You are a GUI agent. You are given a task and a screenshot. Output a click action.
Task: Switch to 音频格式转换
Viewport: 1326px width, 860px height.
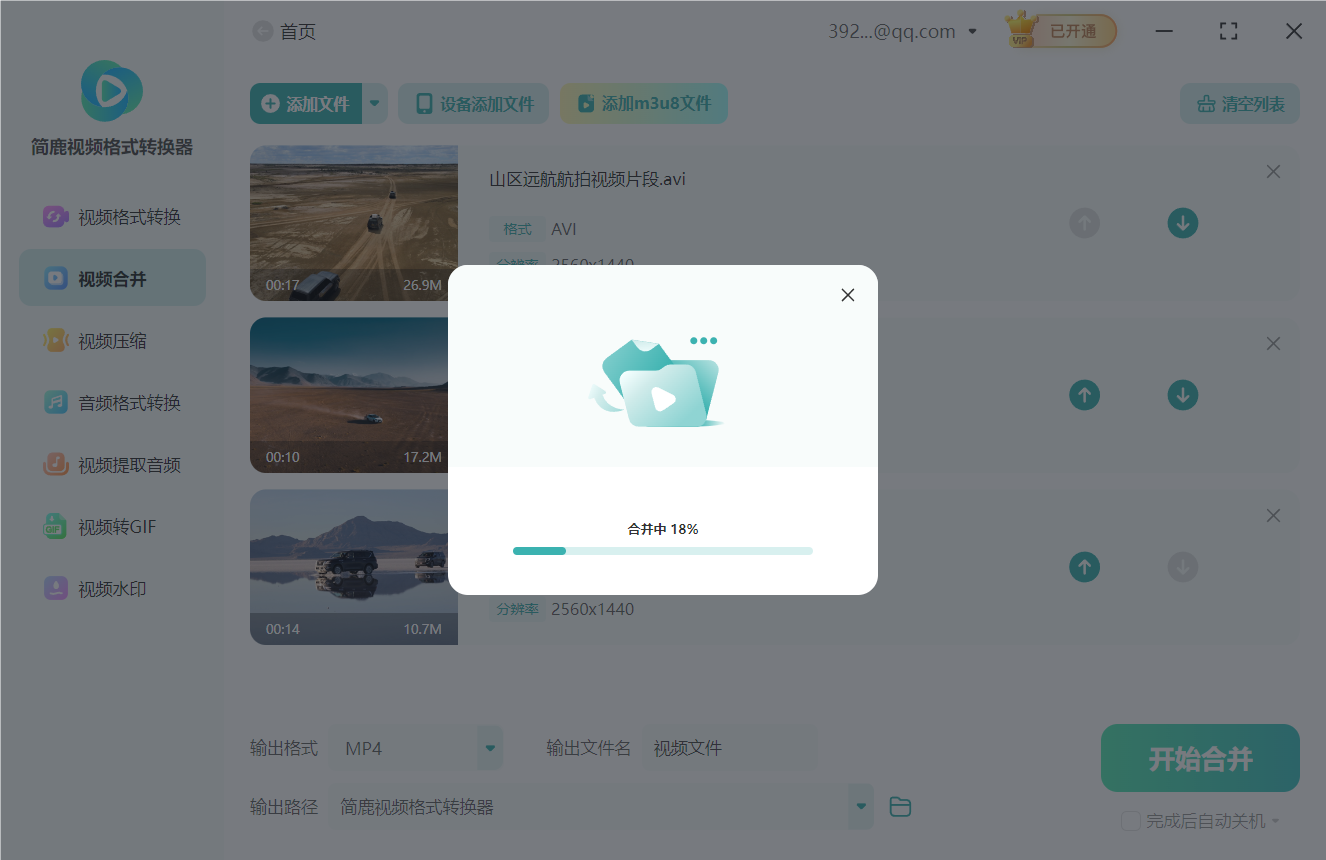pos(110,402)
